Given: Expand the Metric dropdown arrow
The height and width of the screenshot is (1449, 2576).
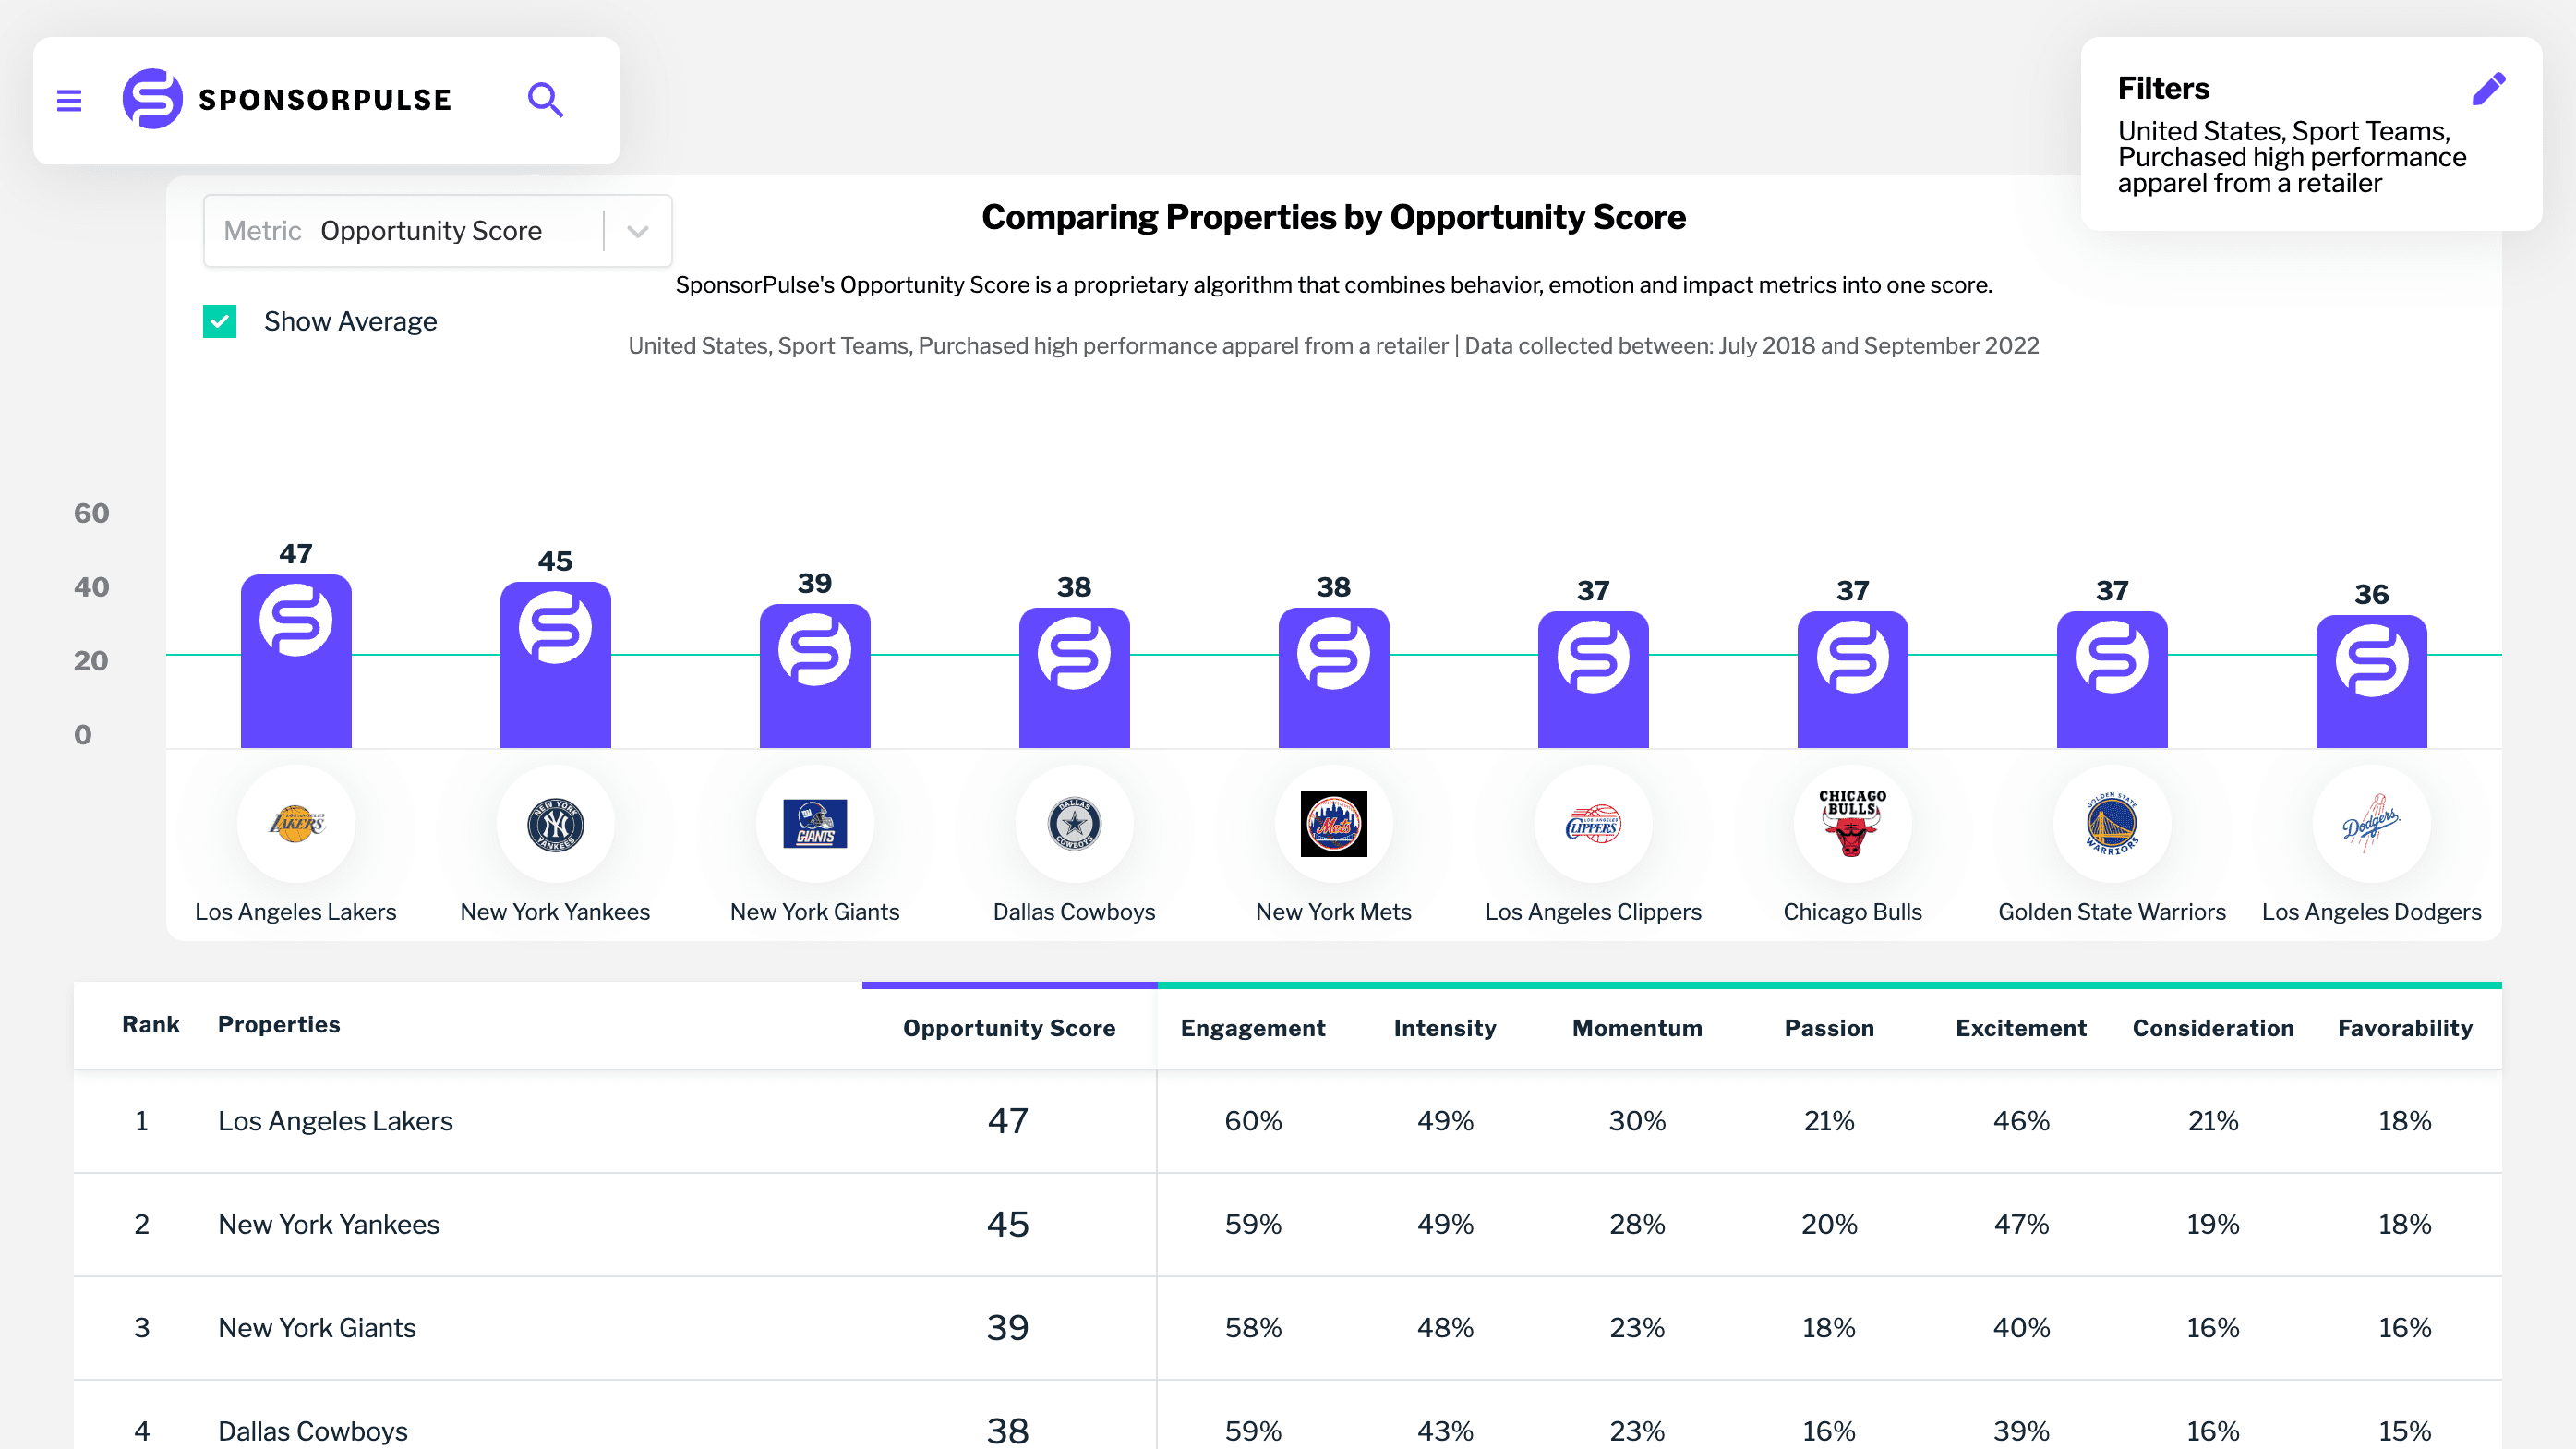Looking at the screenshot, I should point(638,232).
